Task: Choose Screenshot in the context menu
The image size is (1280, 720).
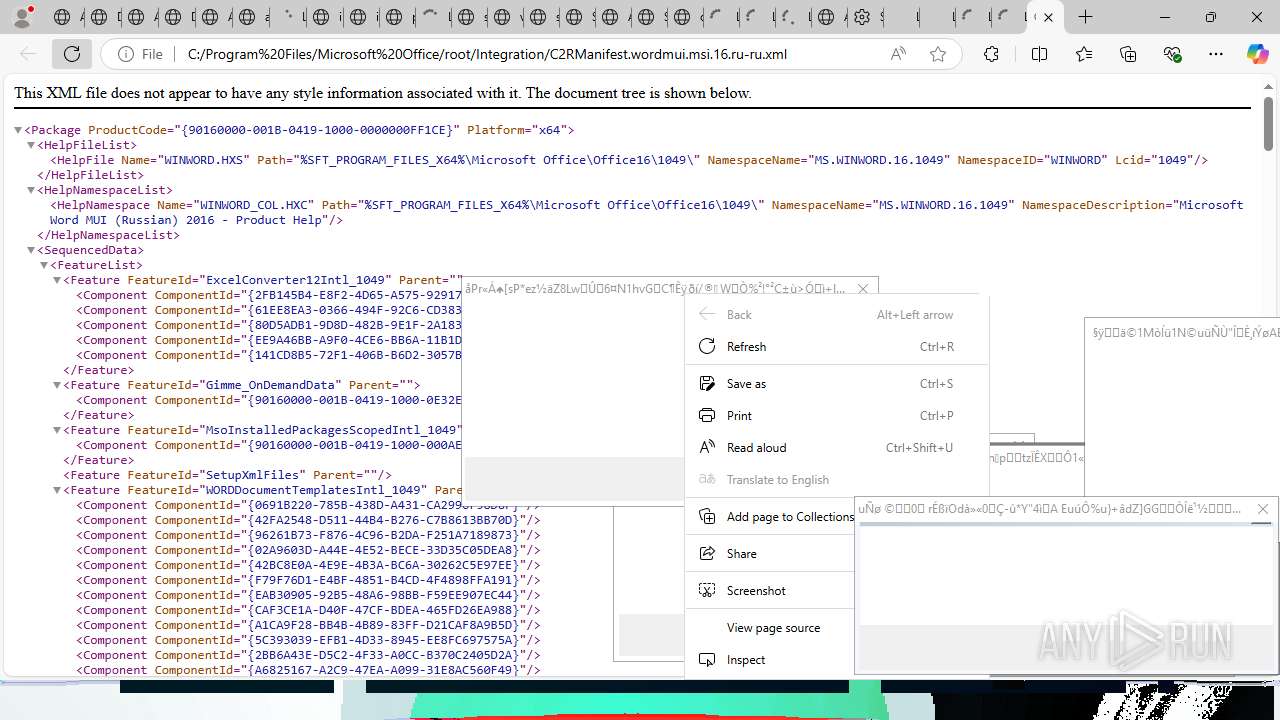Action: [x=771, y=590]
